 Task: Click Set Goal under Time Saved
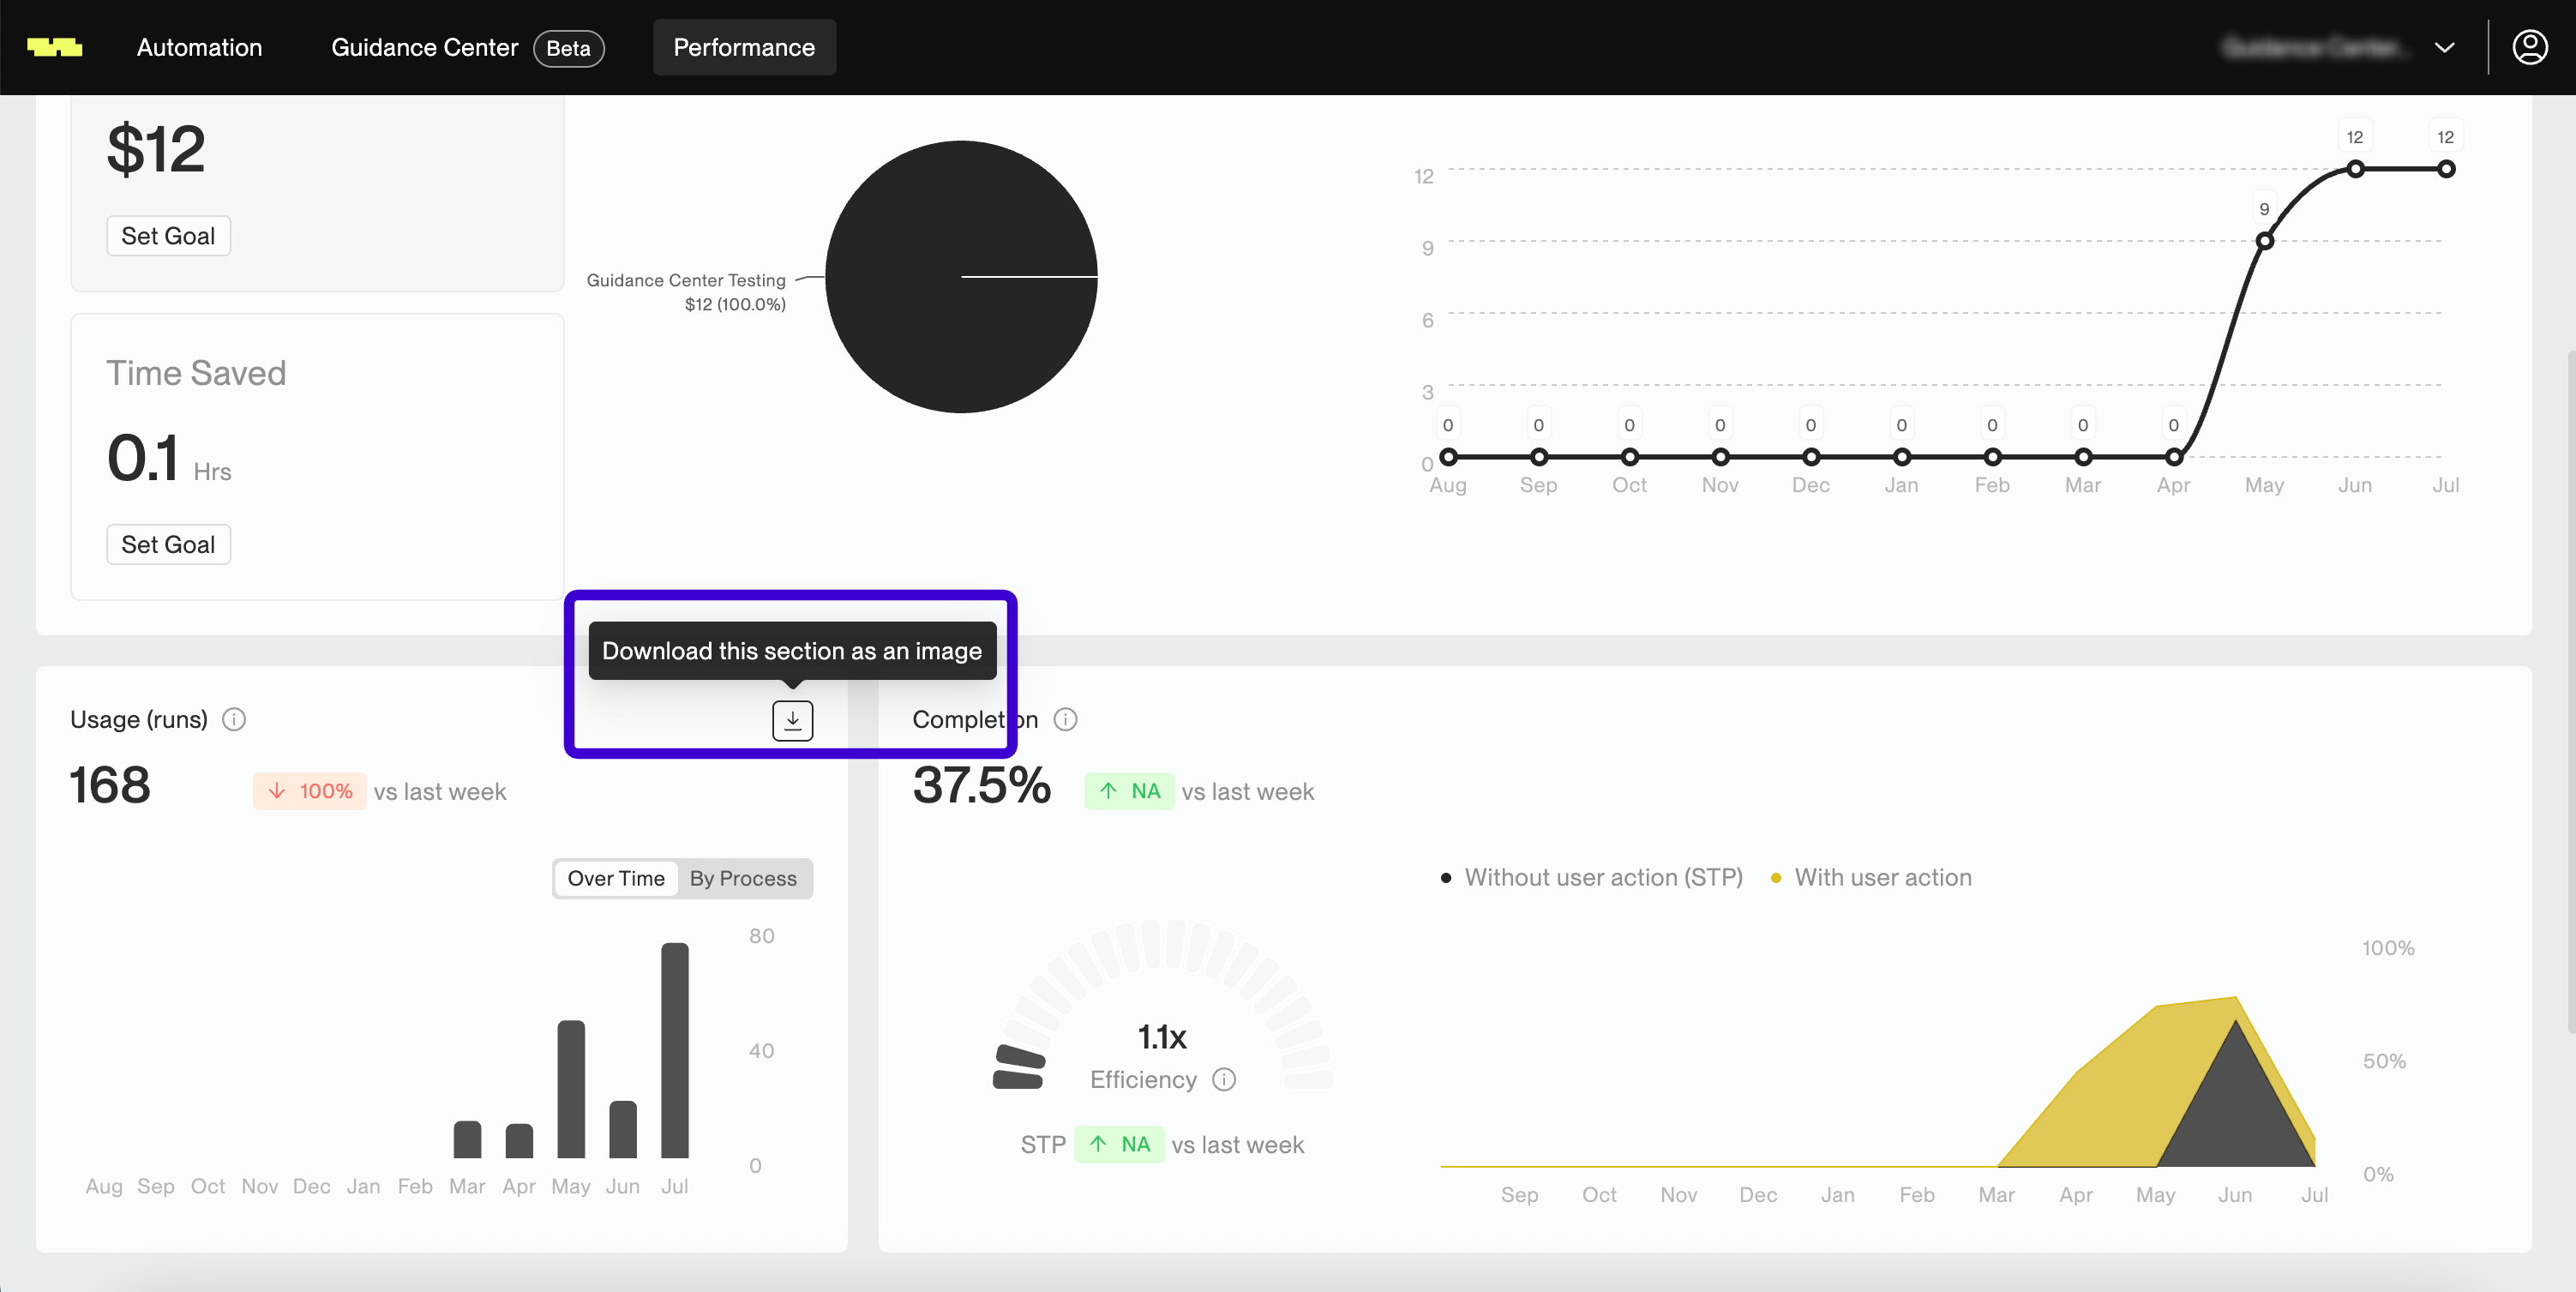tap(168, 544)
